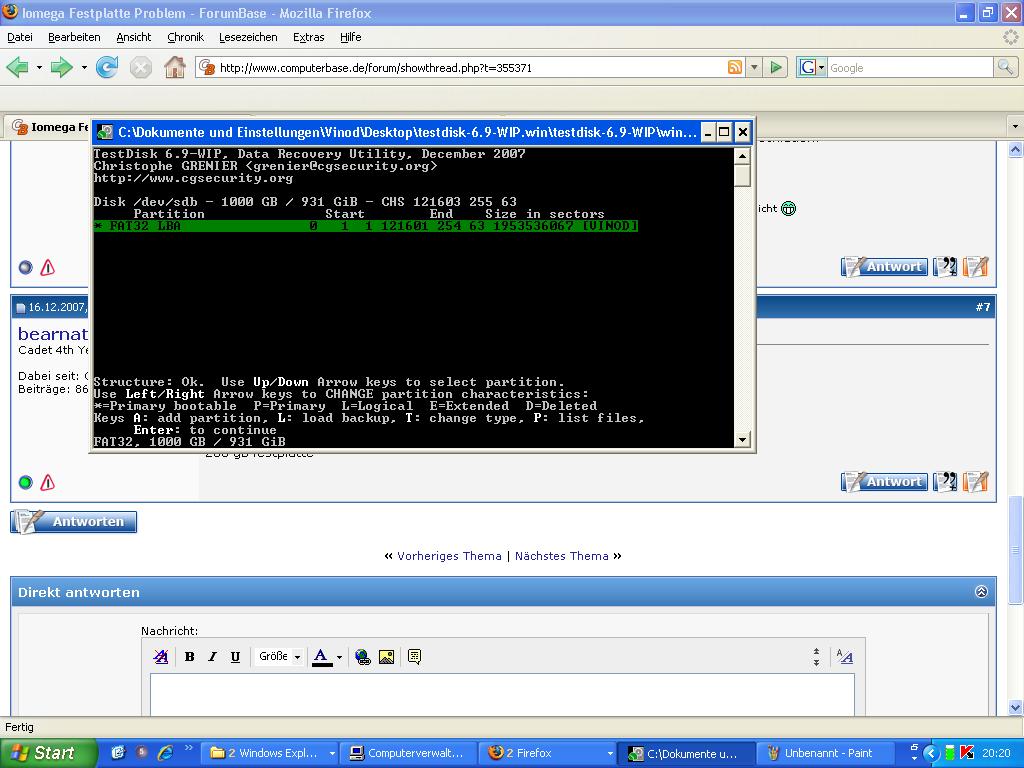This screenshot has width=1024, height=768.
Task: Reload the page with the refresh icon
Action: coord(107,67)
